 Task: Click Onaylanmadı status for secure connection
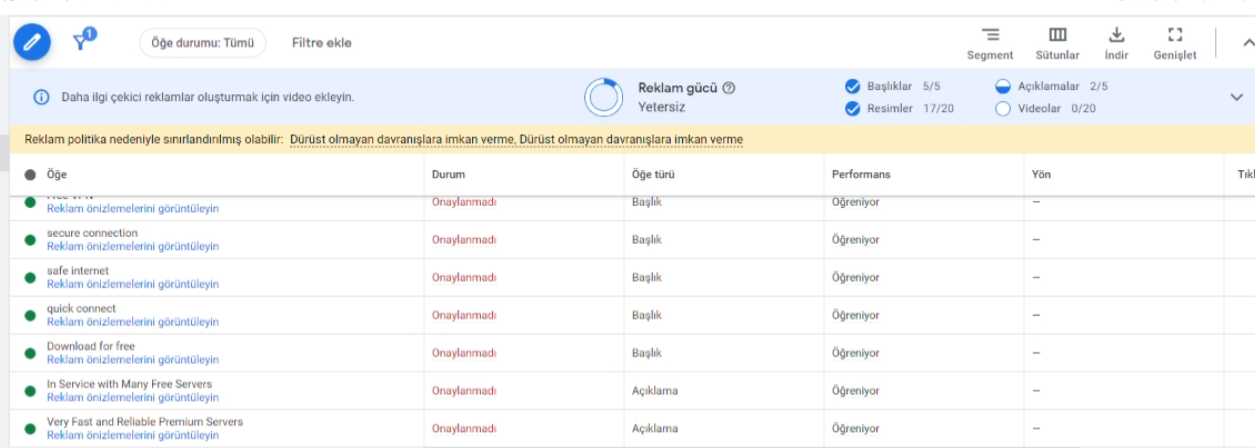[464, 240]
